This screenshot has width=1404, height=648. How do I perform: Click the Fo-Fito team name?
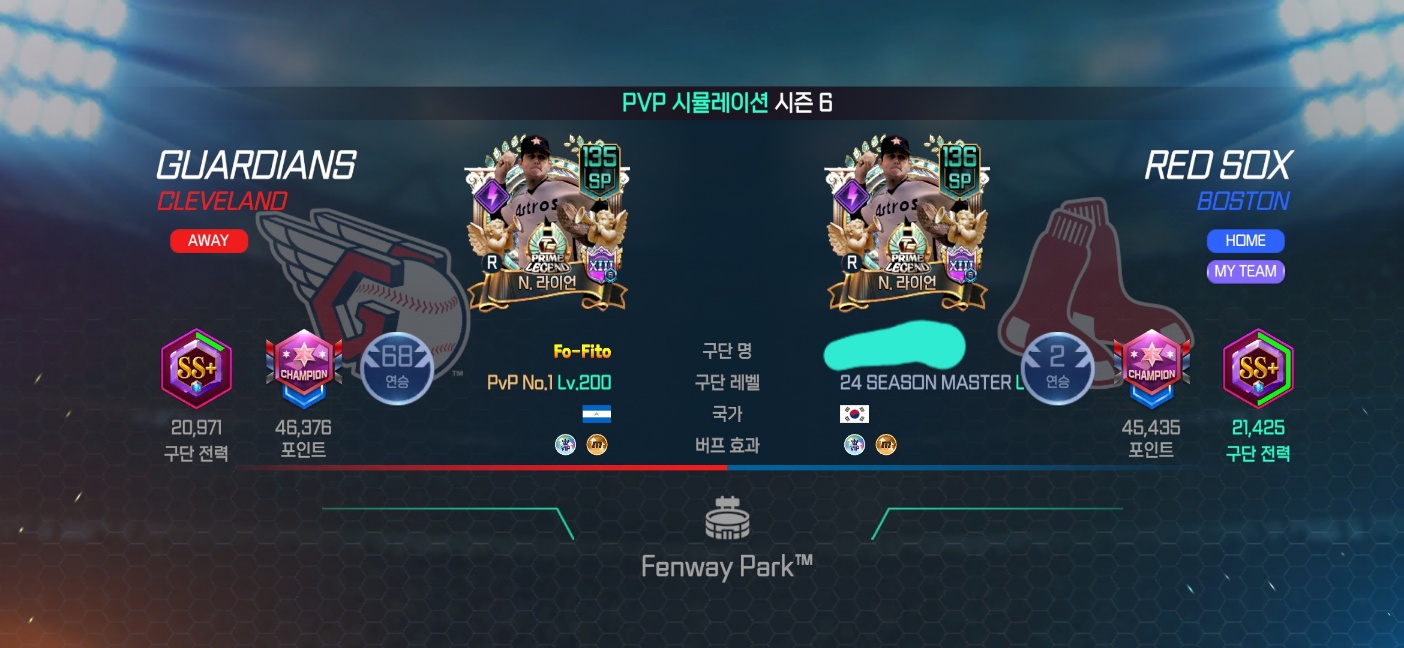point(582,351)
